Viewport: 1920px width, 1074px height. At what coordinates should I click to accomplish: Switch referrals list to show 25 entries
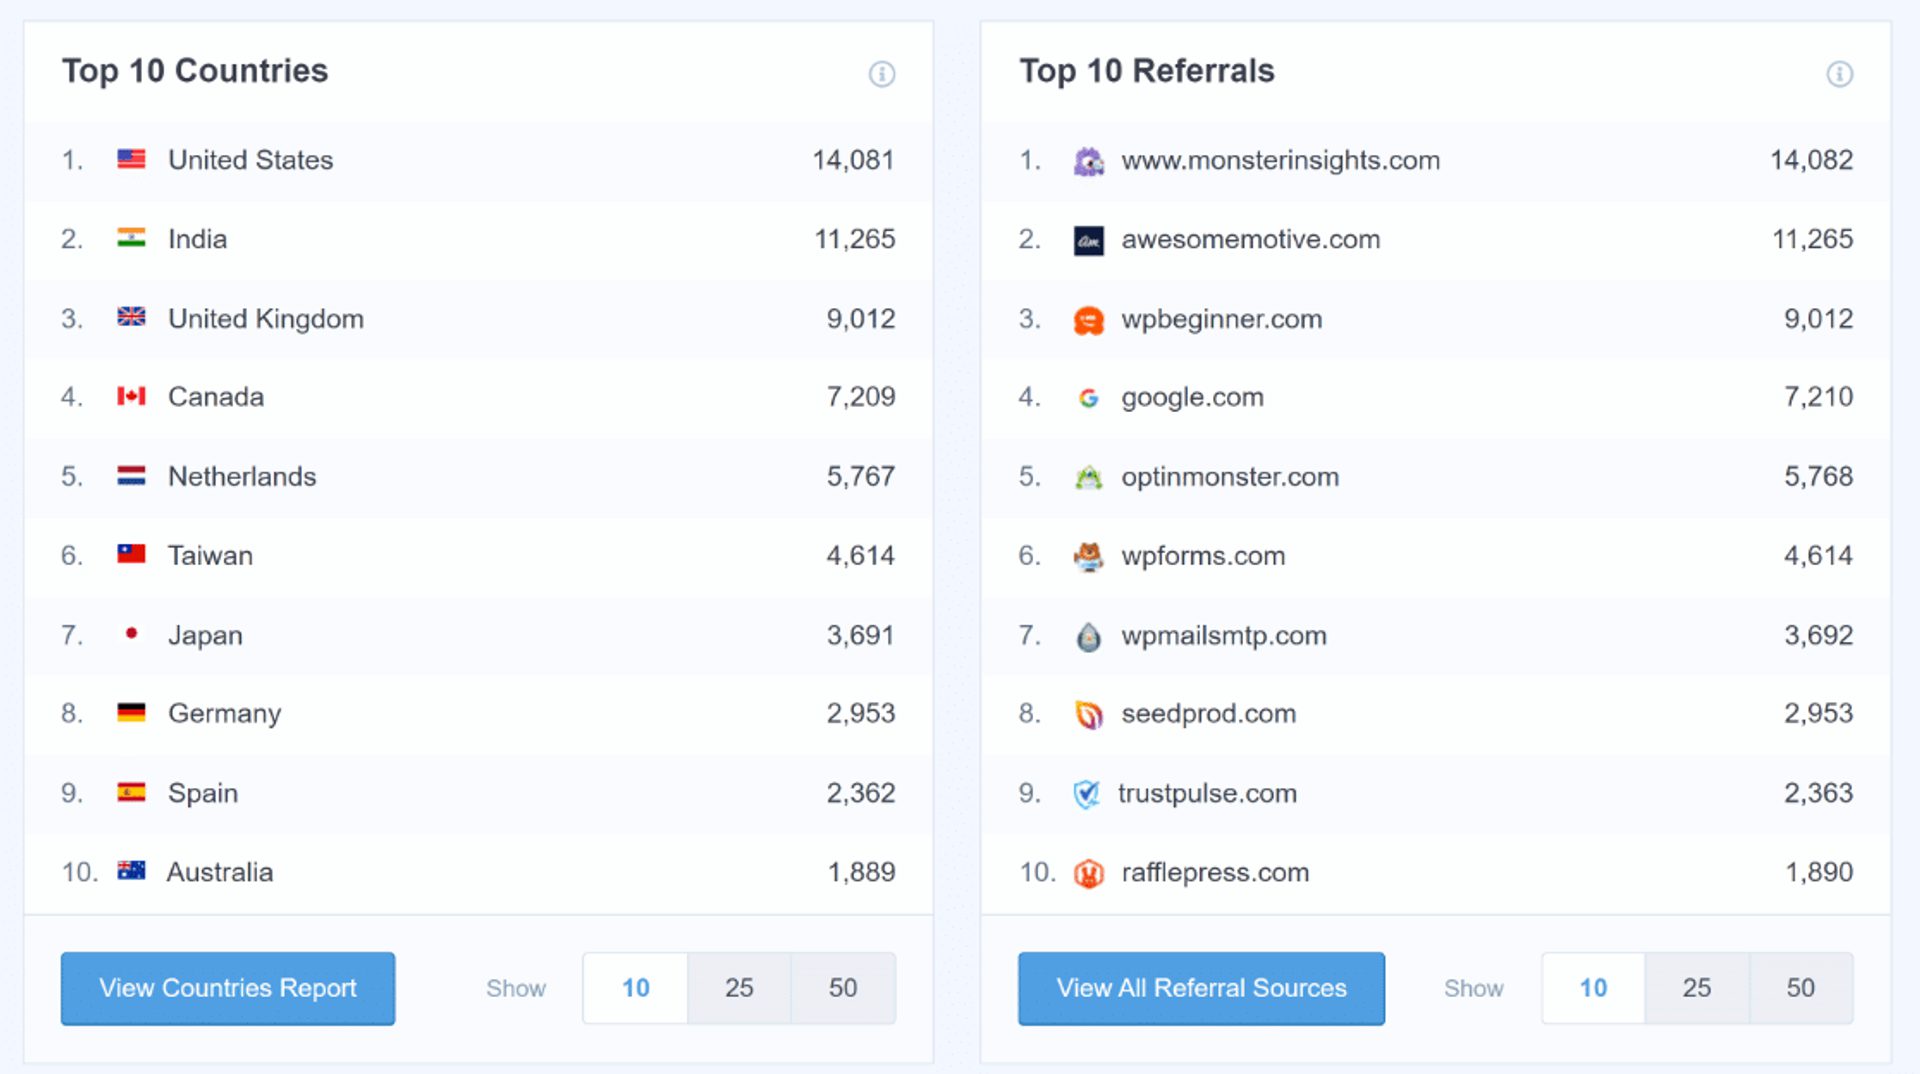tap(1697, 988)
